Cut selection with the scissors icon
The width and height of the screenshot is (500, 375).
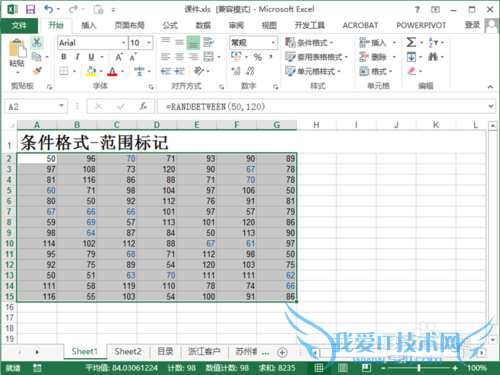[37, 42]
